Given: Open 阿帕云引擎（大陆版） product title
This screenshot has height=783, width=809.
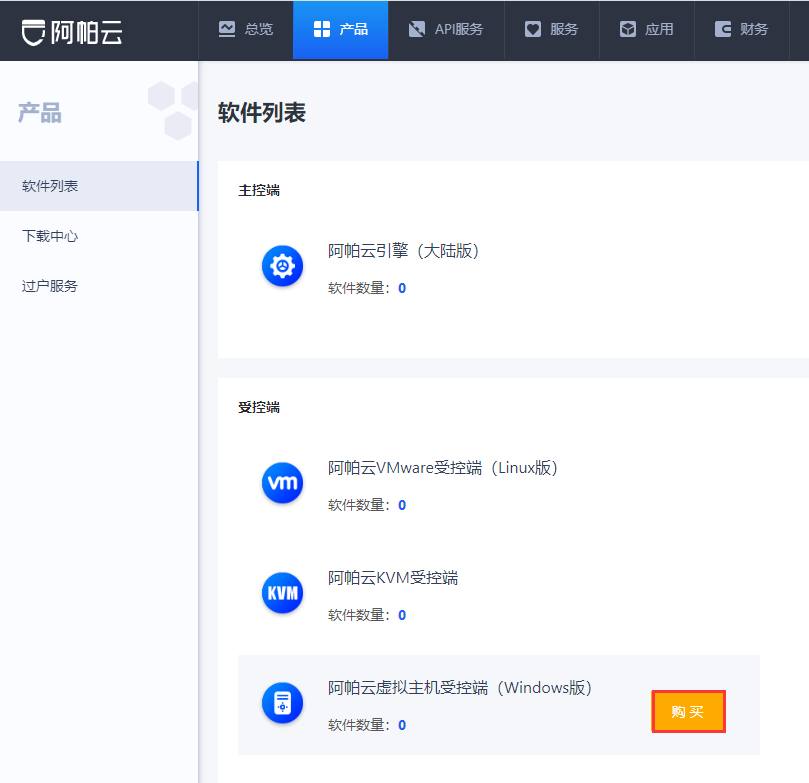Looking at the screenshot, I should [x=404, y=251].
